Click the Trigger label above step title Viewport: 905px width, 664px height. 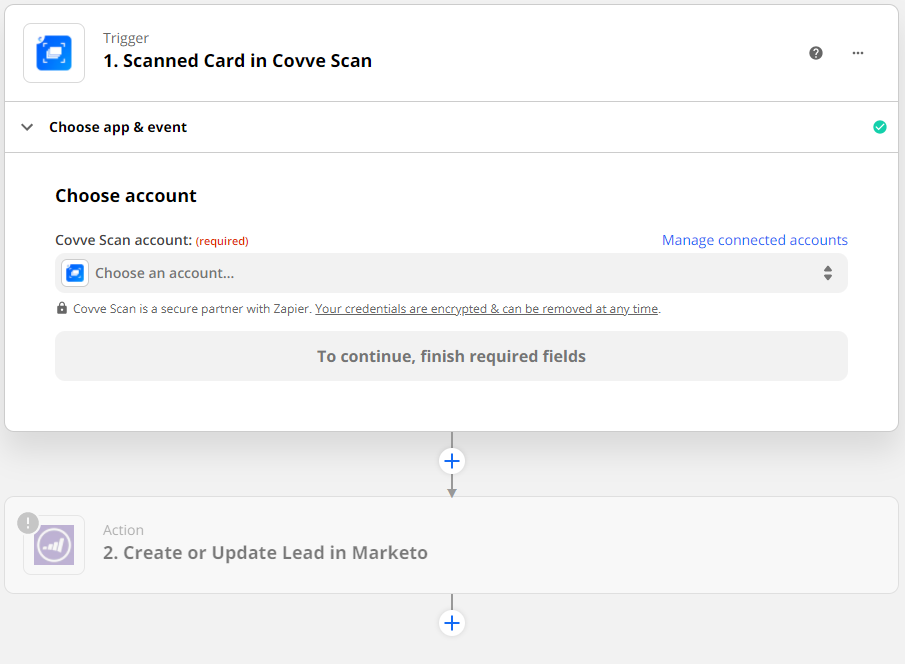click(126, 38)
